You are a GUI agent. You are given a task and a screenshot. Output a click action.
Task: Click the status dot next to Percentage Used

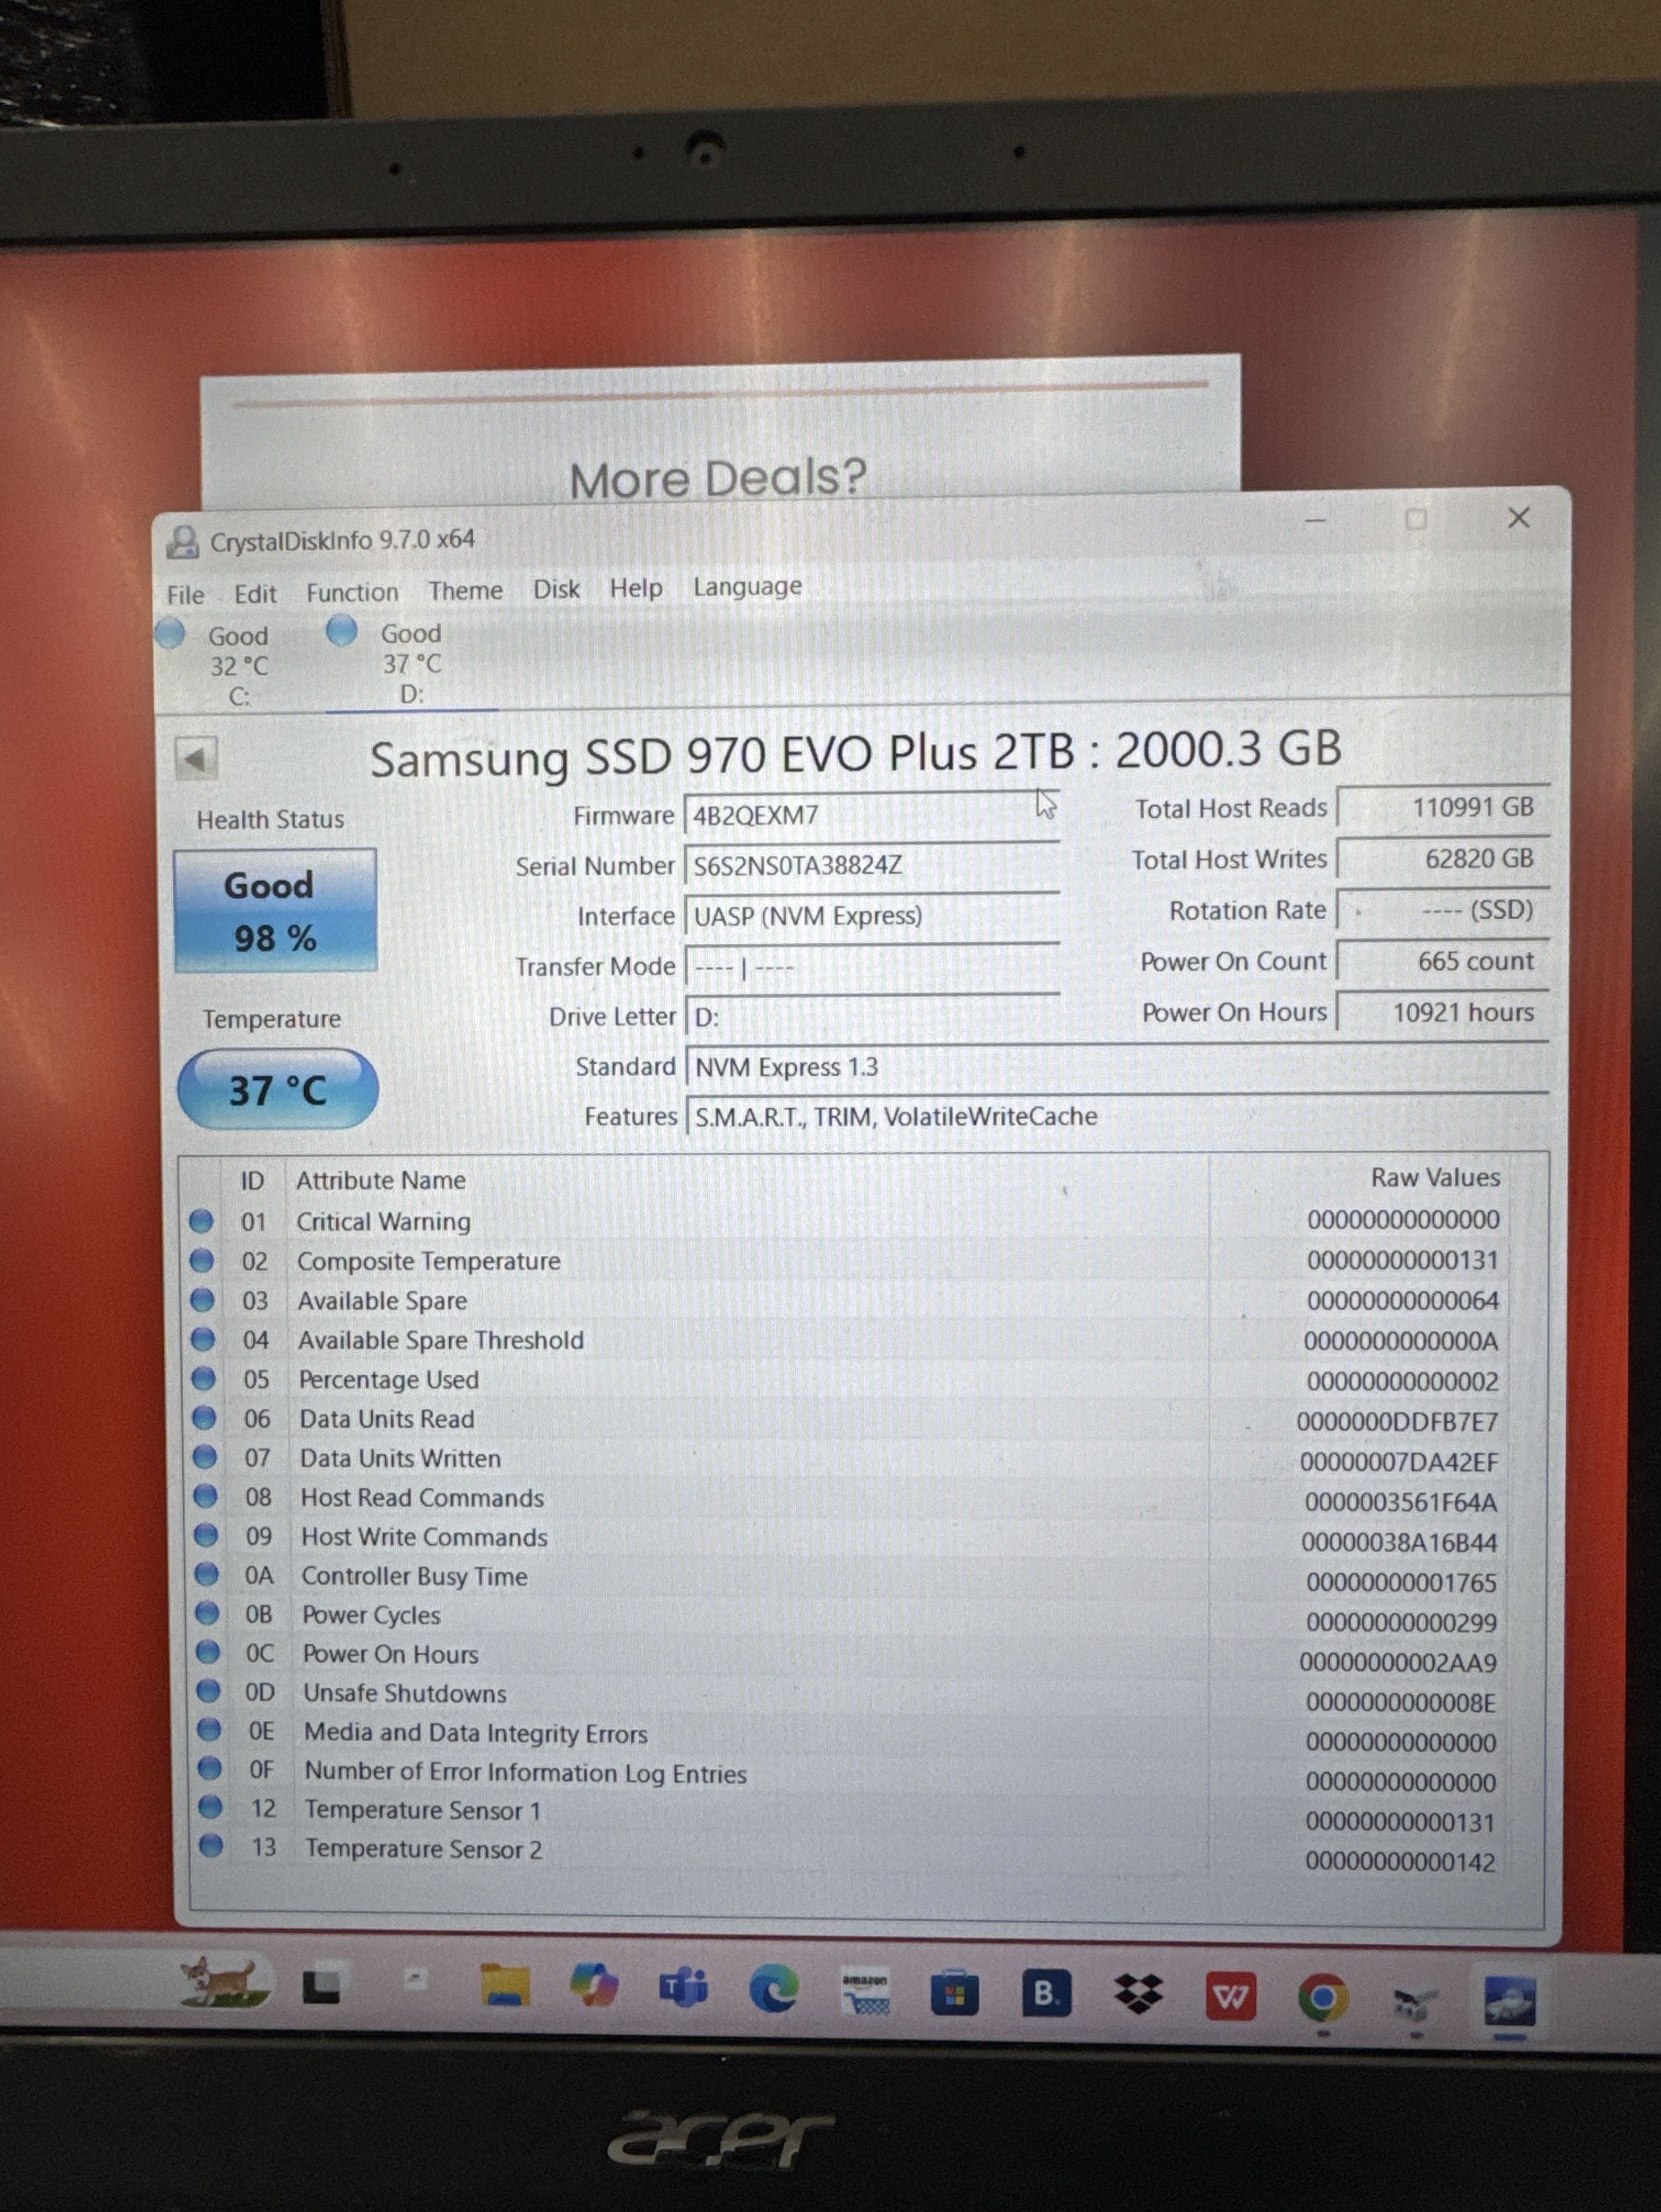tap(203, 1378)
